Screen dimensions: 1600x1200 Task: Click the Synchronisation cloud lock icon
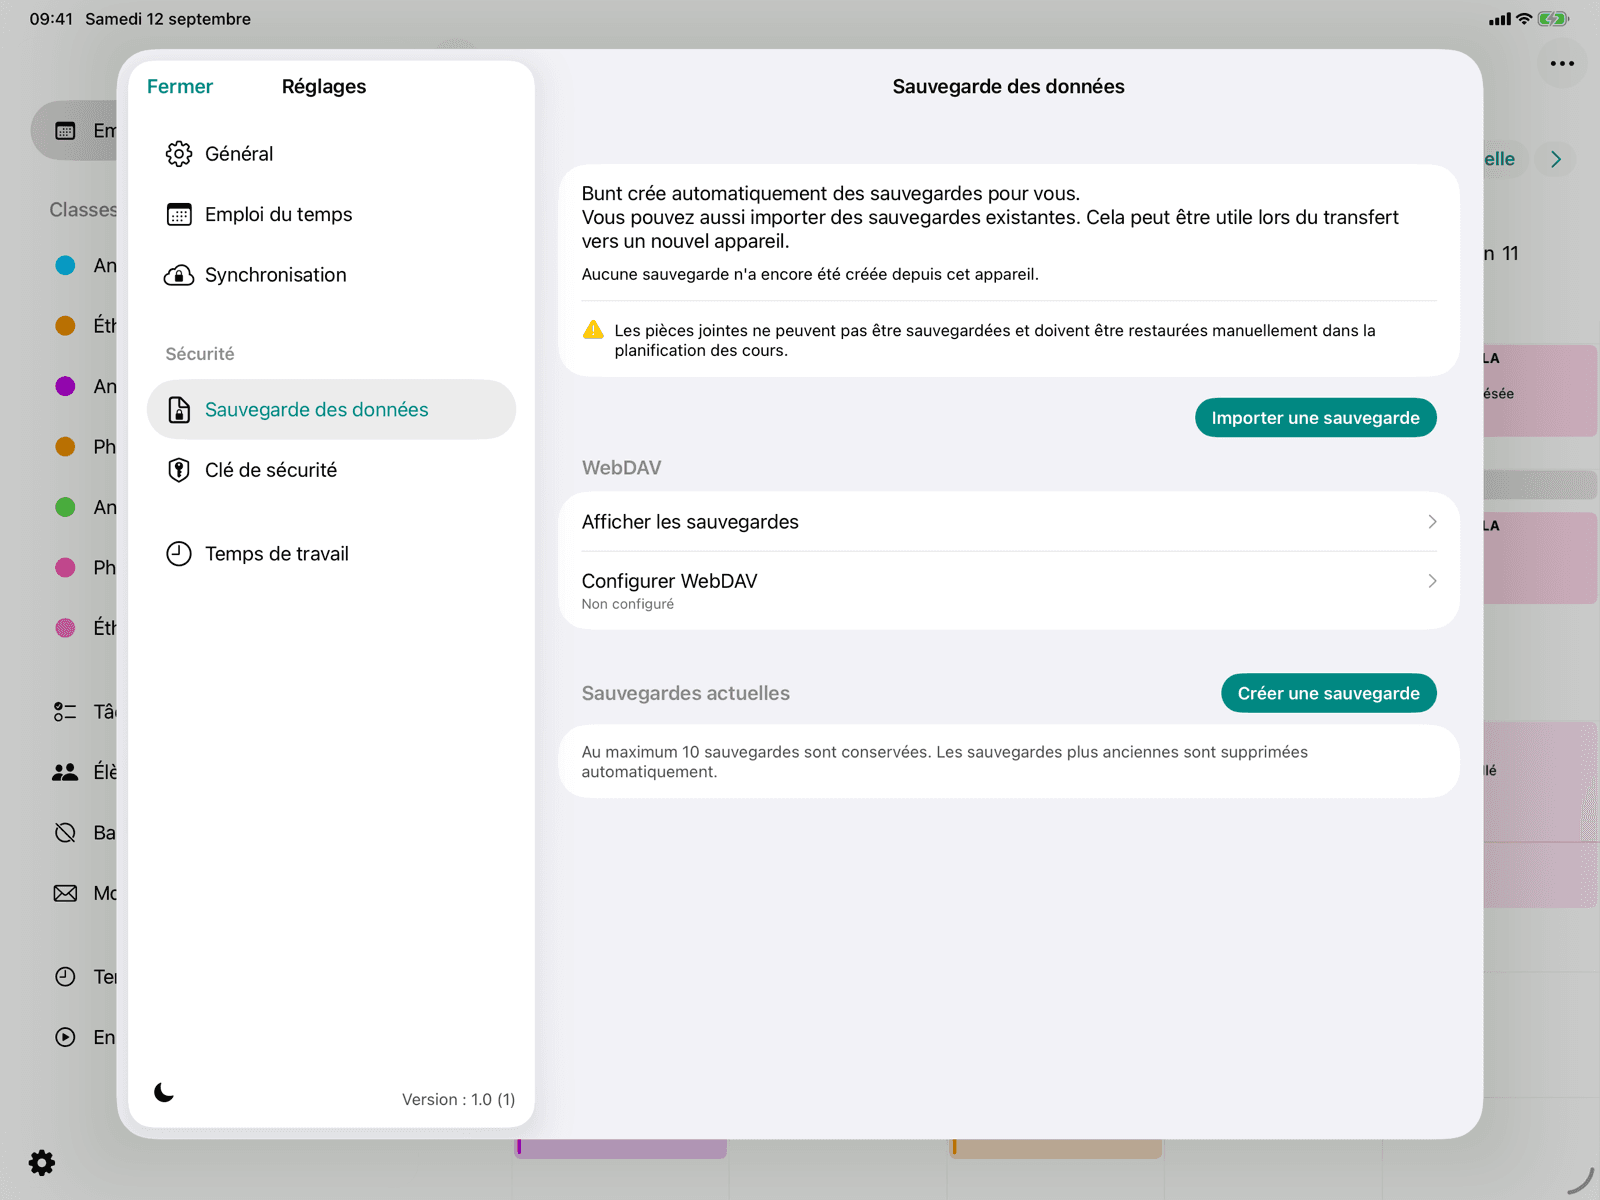tap(179, 275)
